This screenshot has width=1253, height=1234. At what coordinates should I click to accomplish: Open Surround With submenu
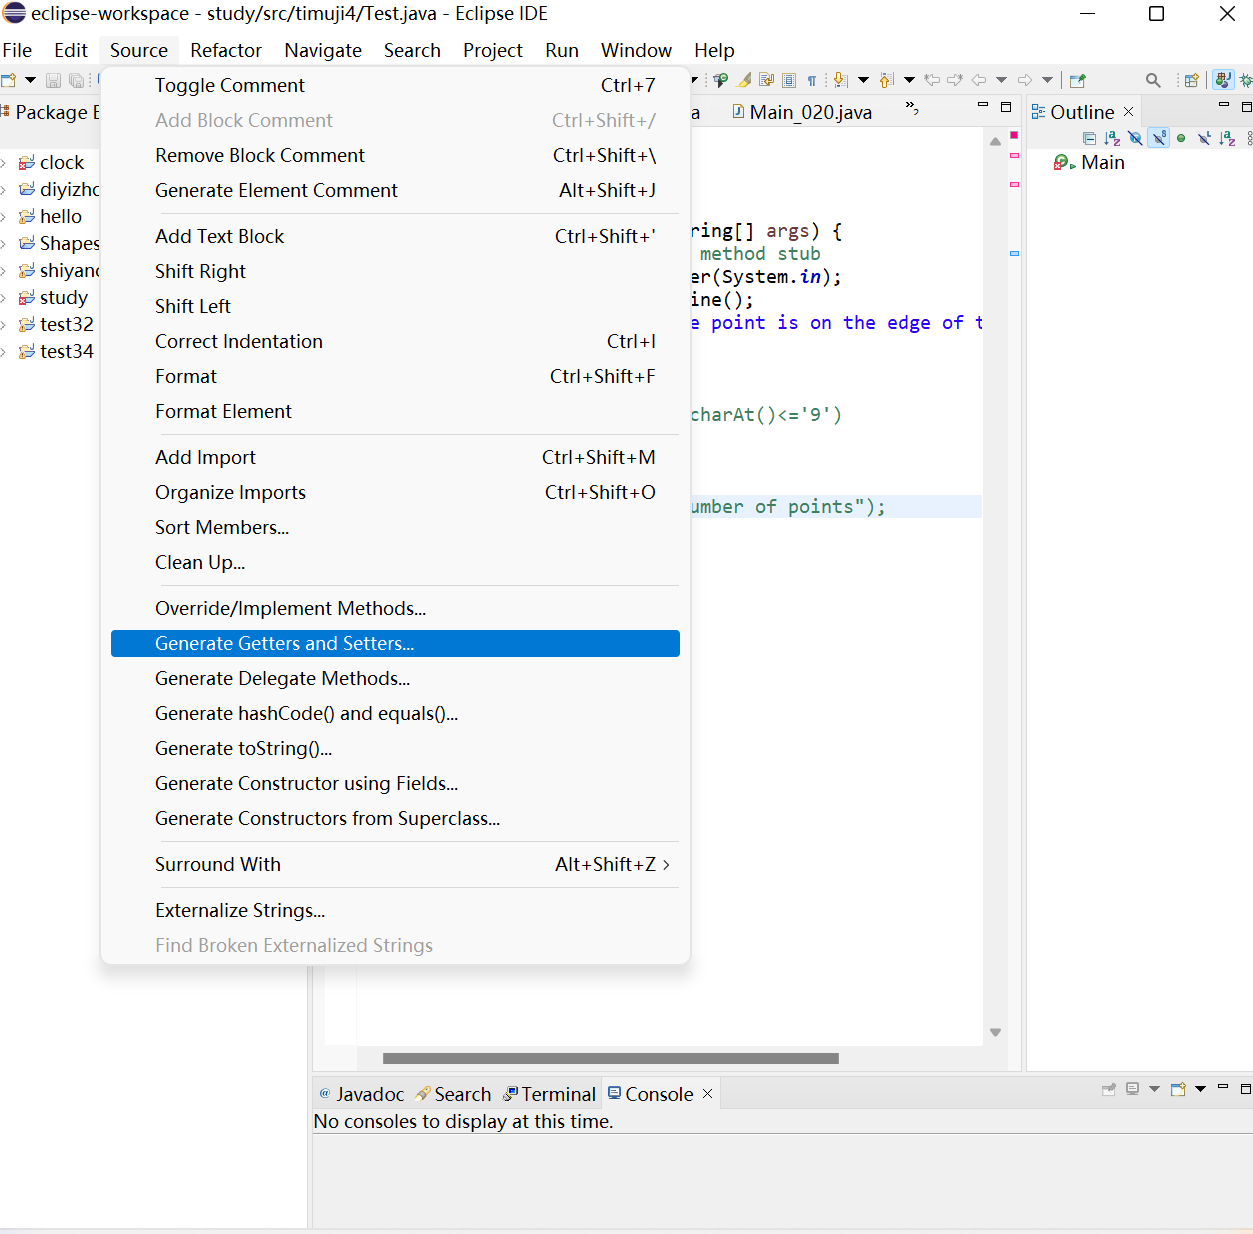[395, 864]
